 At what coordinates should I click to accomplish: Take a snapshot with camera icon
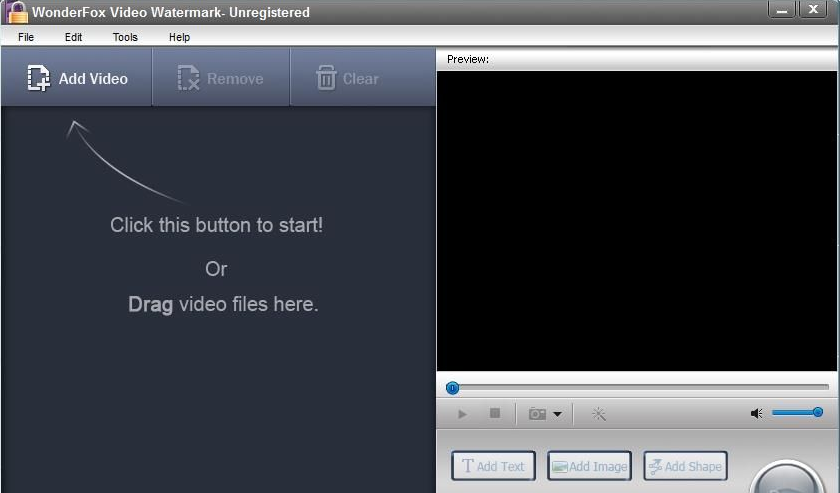[537, 414]
